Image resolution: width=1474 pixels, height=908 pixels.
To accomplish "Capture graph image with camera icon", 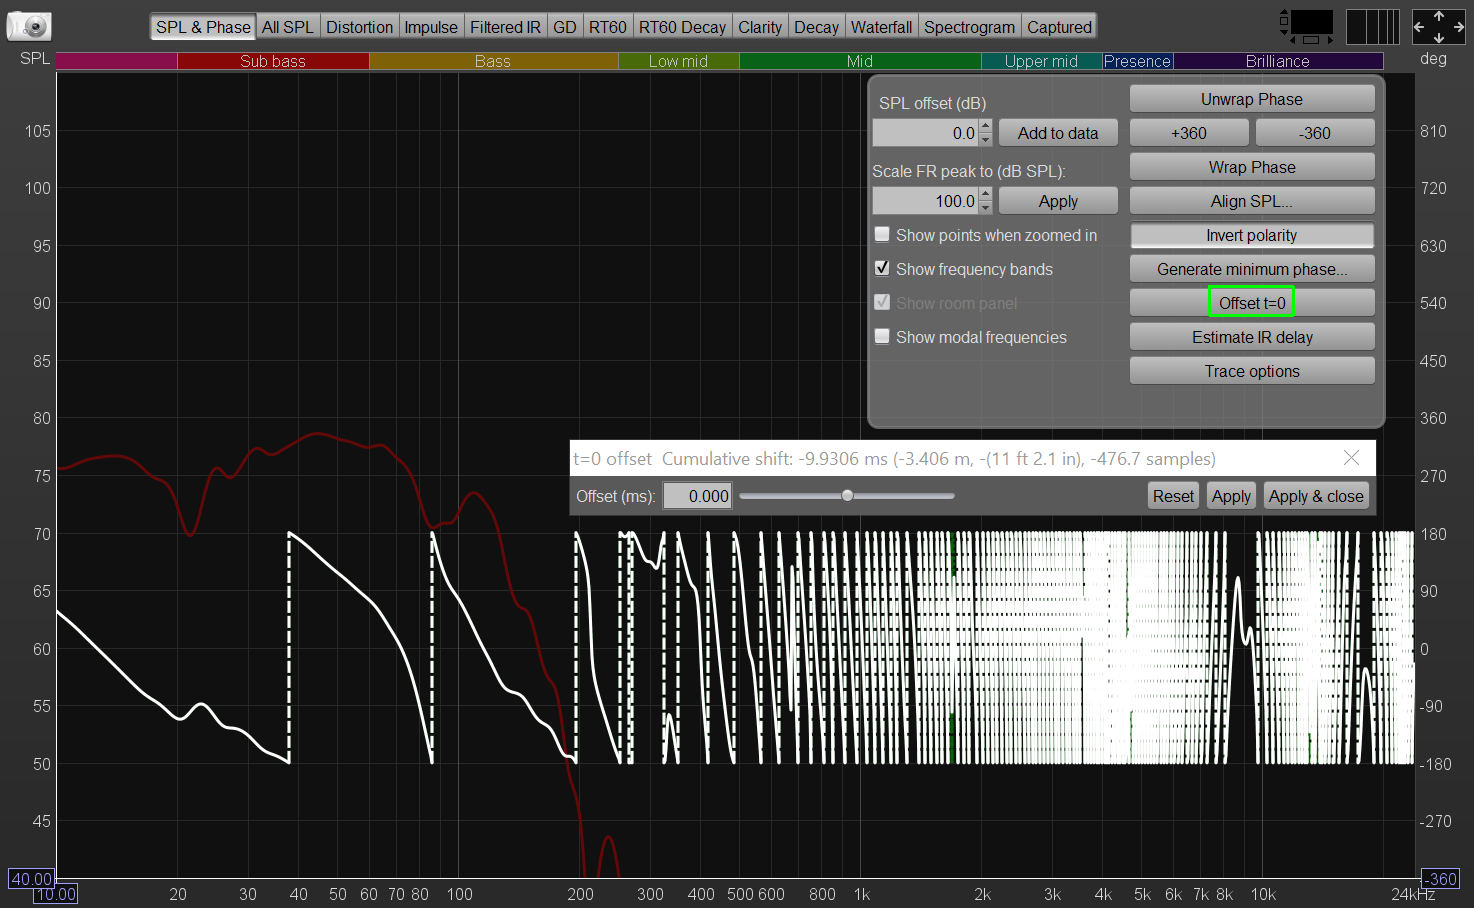I will click(30, 26).
